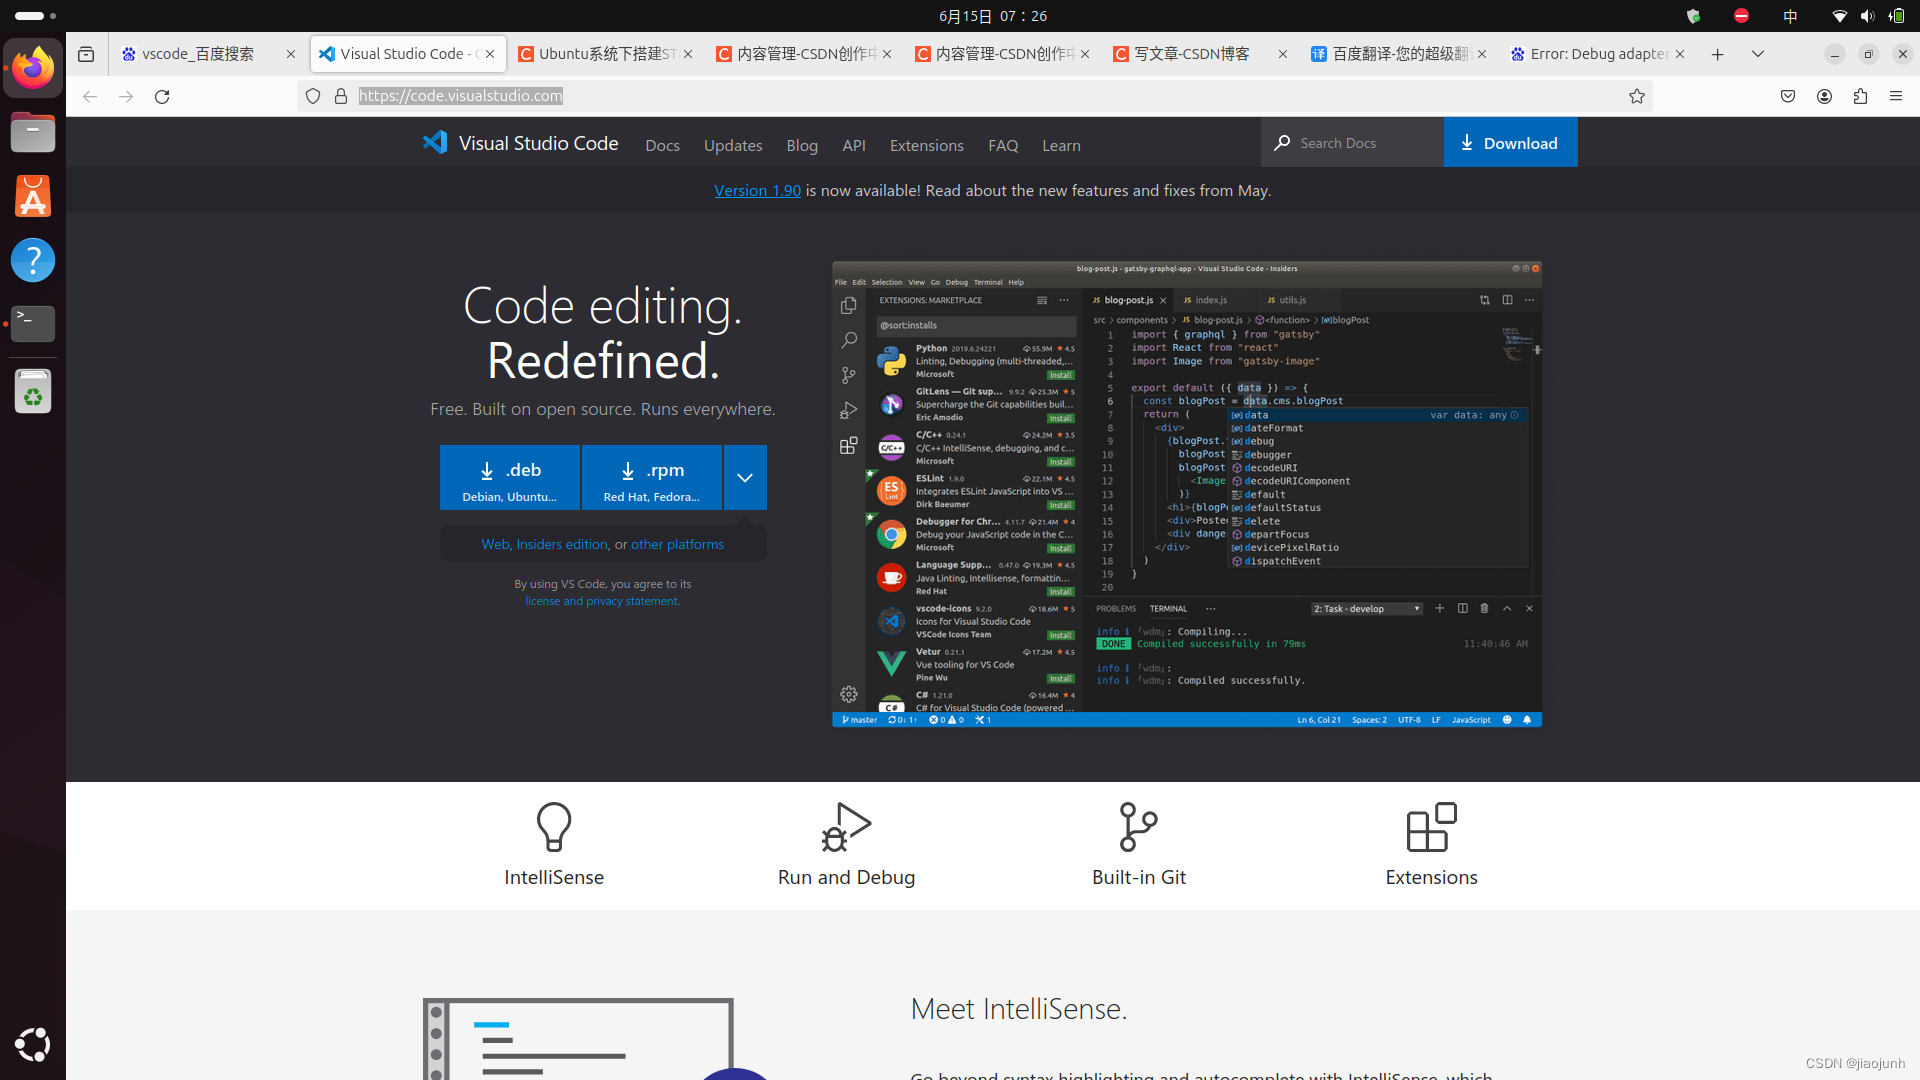Open the Trash in the dock
Viewport: 1920px width, 1080px height.
[33, 391]
